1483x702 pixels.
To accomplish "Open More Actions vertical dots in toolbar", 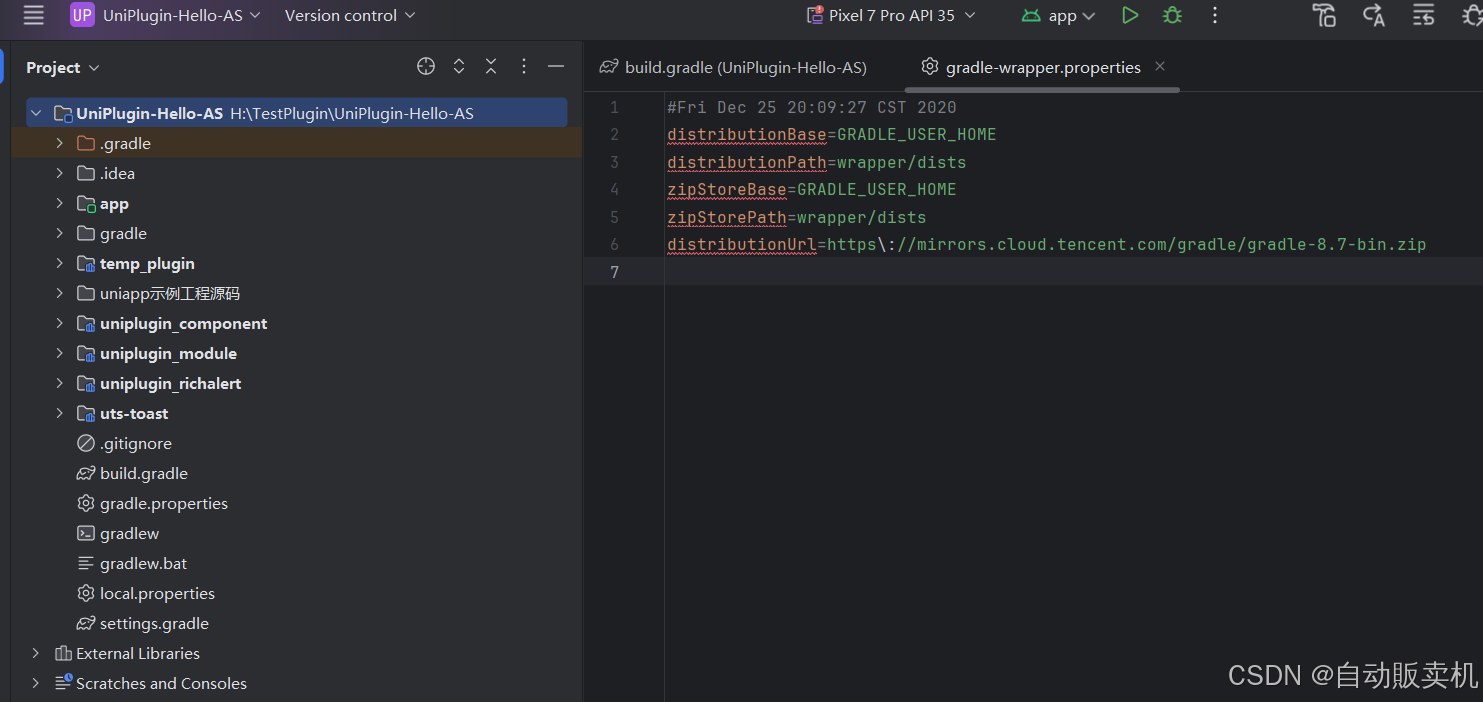I will [1215, 15].
